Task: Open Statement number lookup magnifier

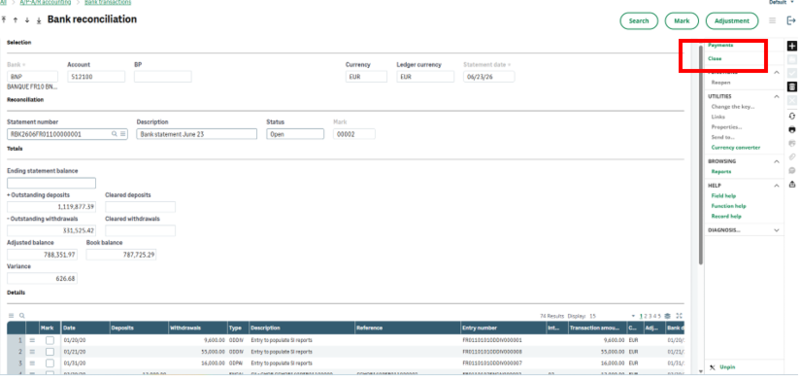Action: click(114, 134)
